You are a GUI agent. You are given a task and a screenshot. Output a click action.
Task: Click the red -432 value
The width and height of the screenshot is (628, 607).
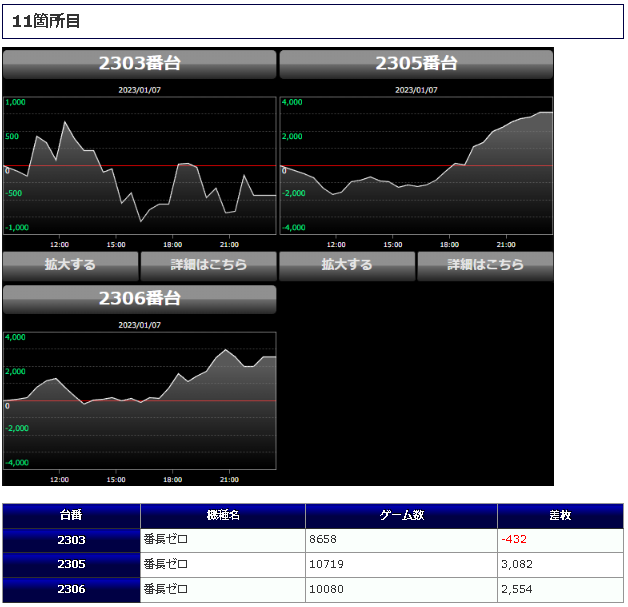tap(514, 540)
